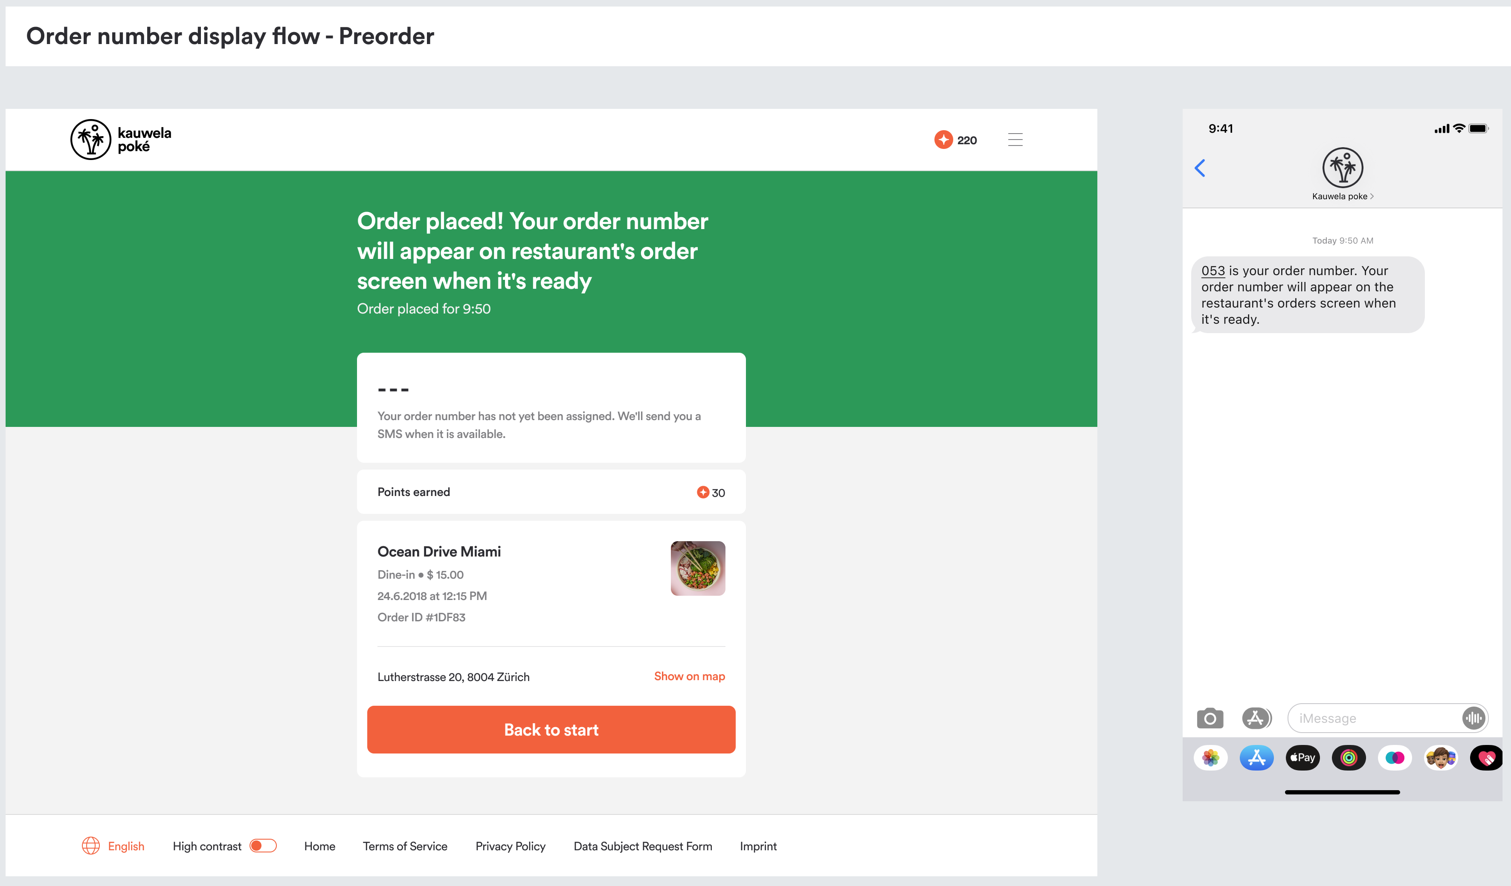Go back with the blue chevron

point(1200,168)
